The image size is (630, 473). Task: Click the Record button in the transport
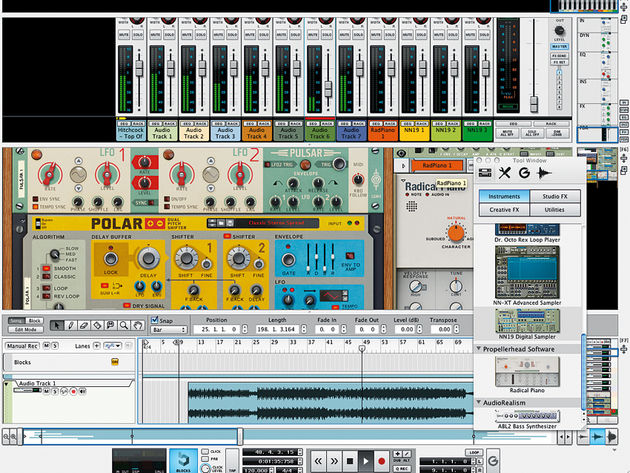[381, 461]
